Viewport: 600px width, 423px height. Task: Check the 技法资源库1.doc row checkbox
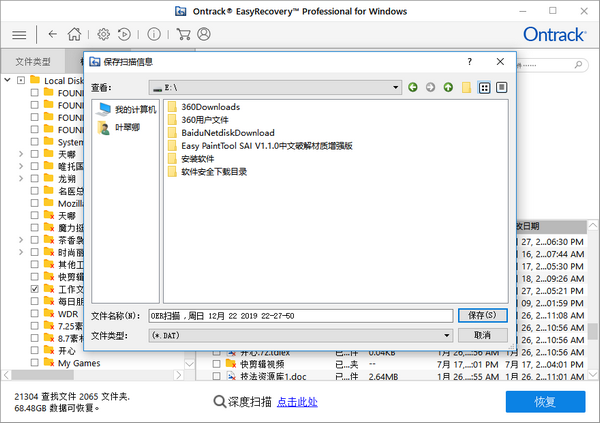tap(217, 376)
